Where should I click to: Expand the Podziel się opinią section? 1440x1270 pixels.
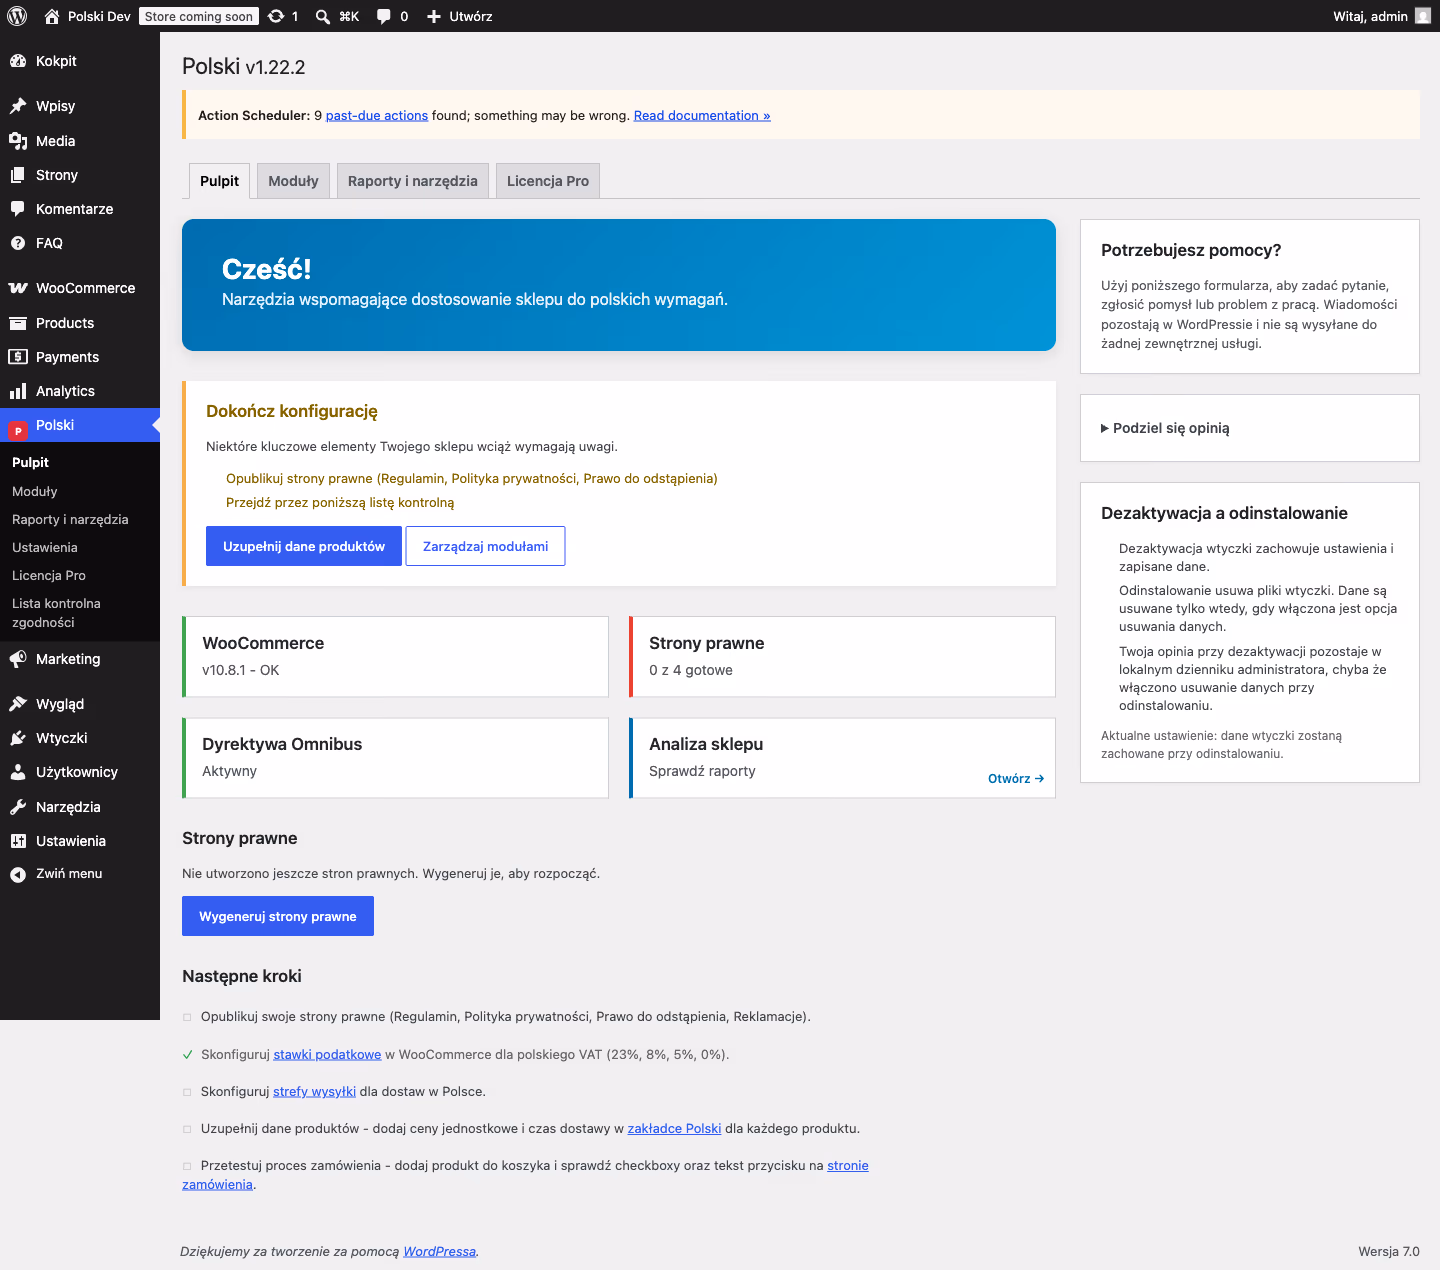tap(1165, 428)
